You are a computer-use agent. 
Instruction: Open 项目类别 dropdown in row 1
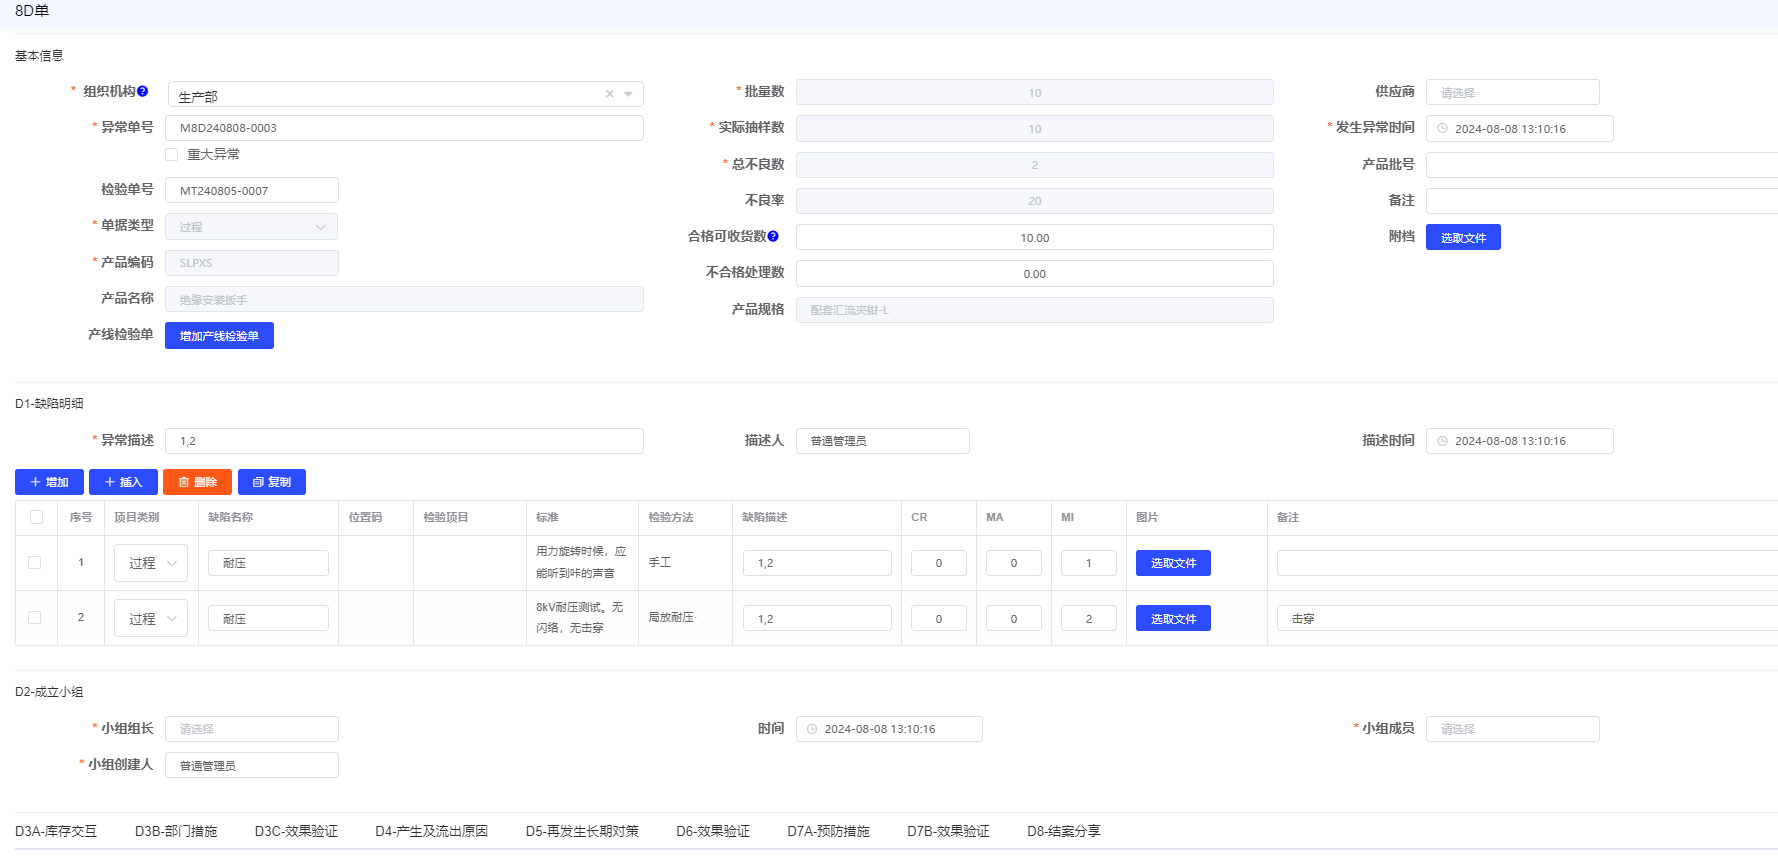click(151, 563)
